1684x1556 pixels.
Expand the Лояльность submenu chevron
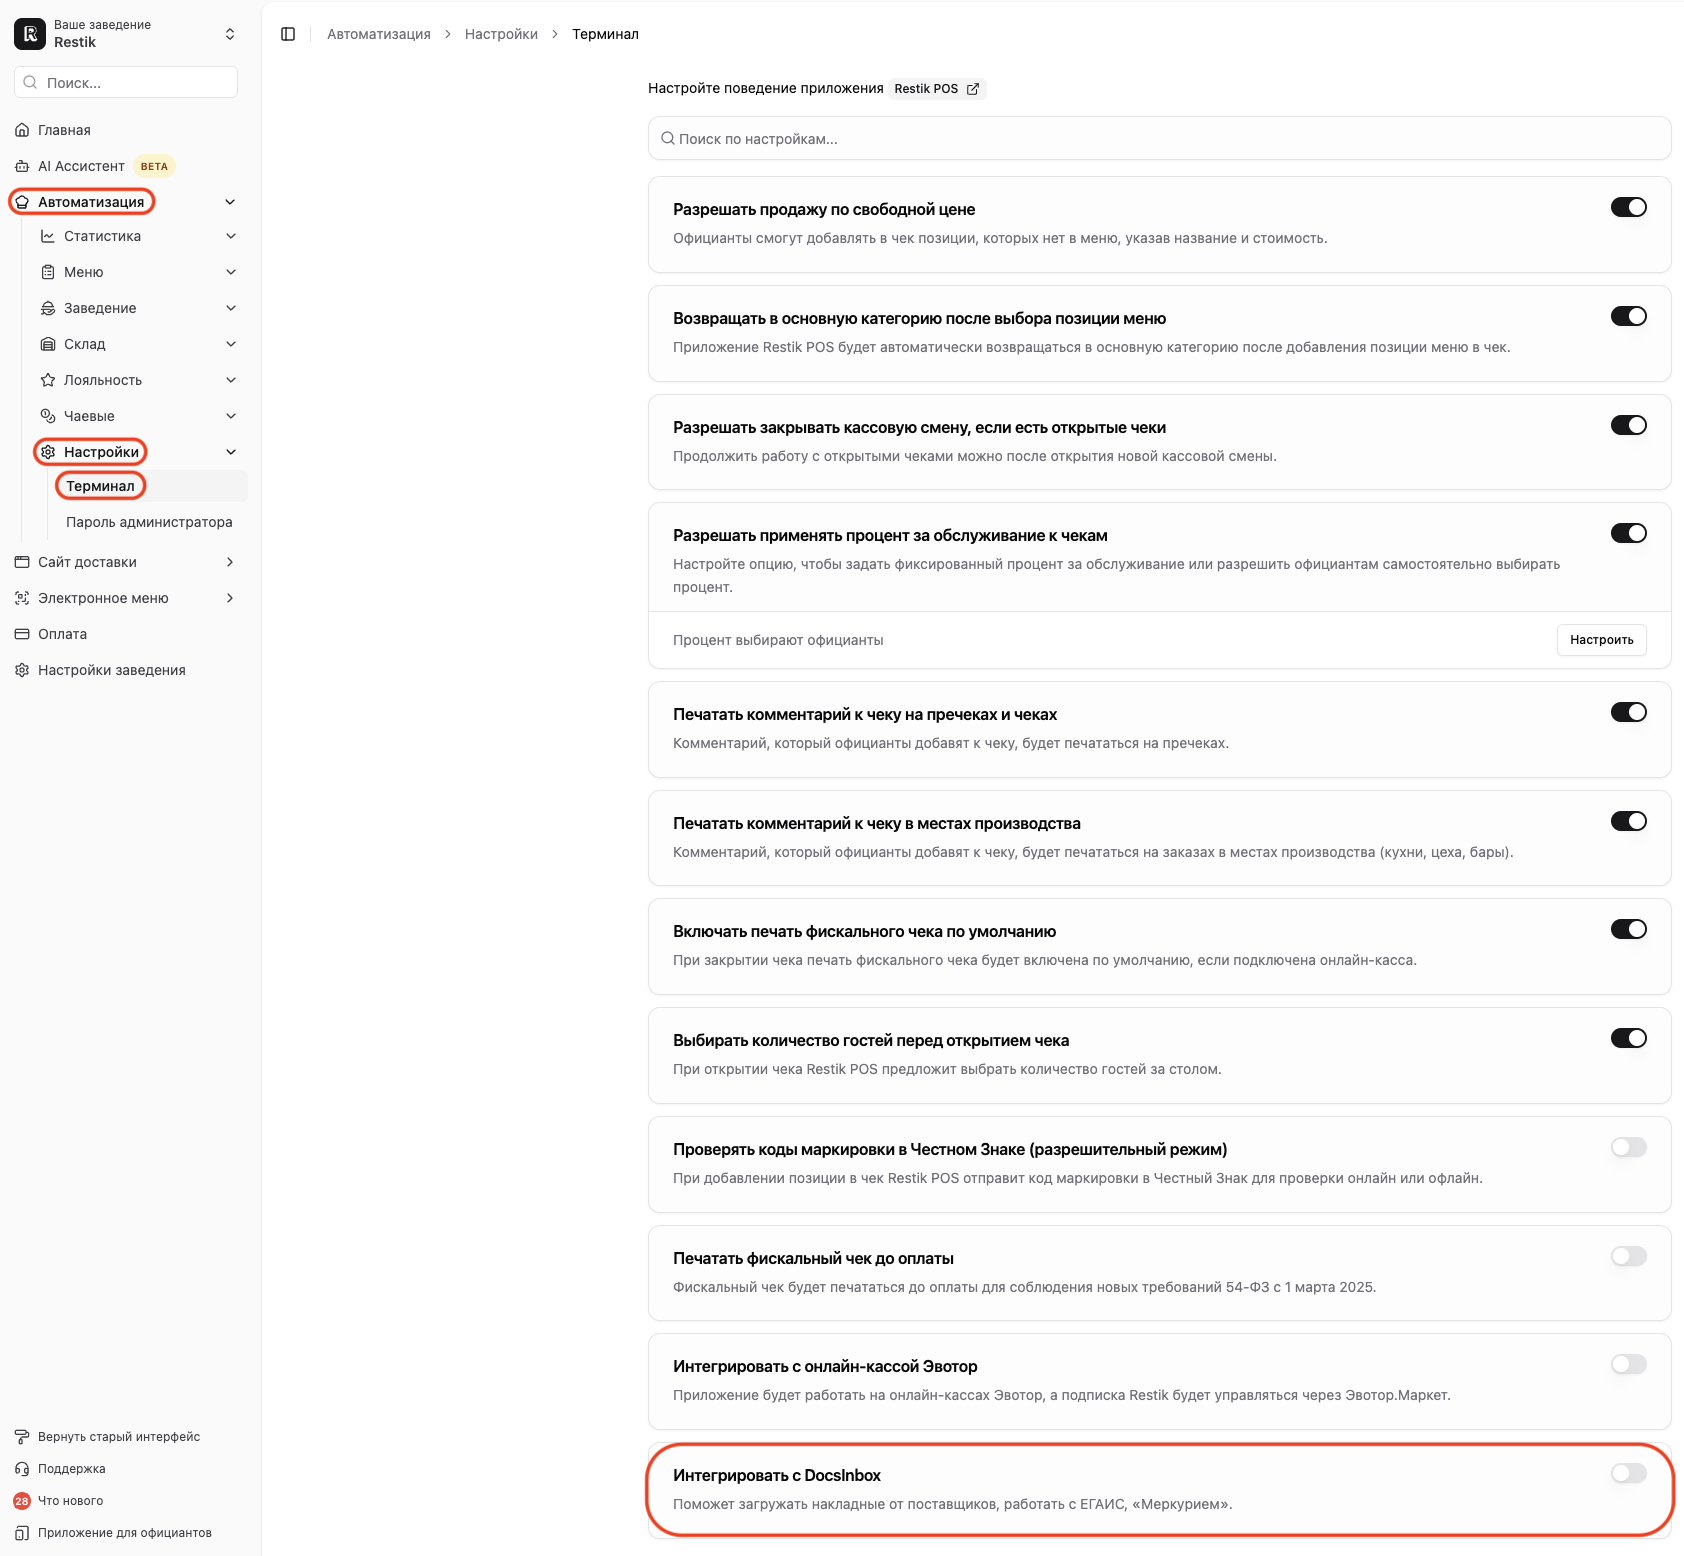[231, 380]
